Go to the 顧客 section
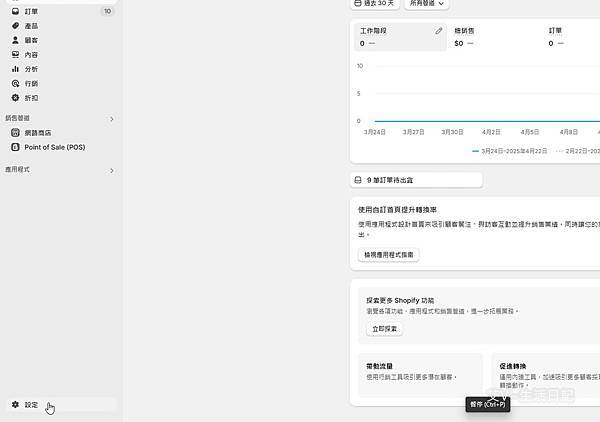Image resolution: width=600 pixels, height=422 pixels. coord(61,40)
